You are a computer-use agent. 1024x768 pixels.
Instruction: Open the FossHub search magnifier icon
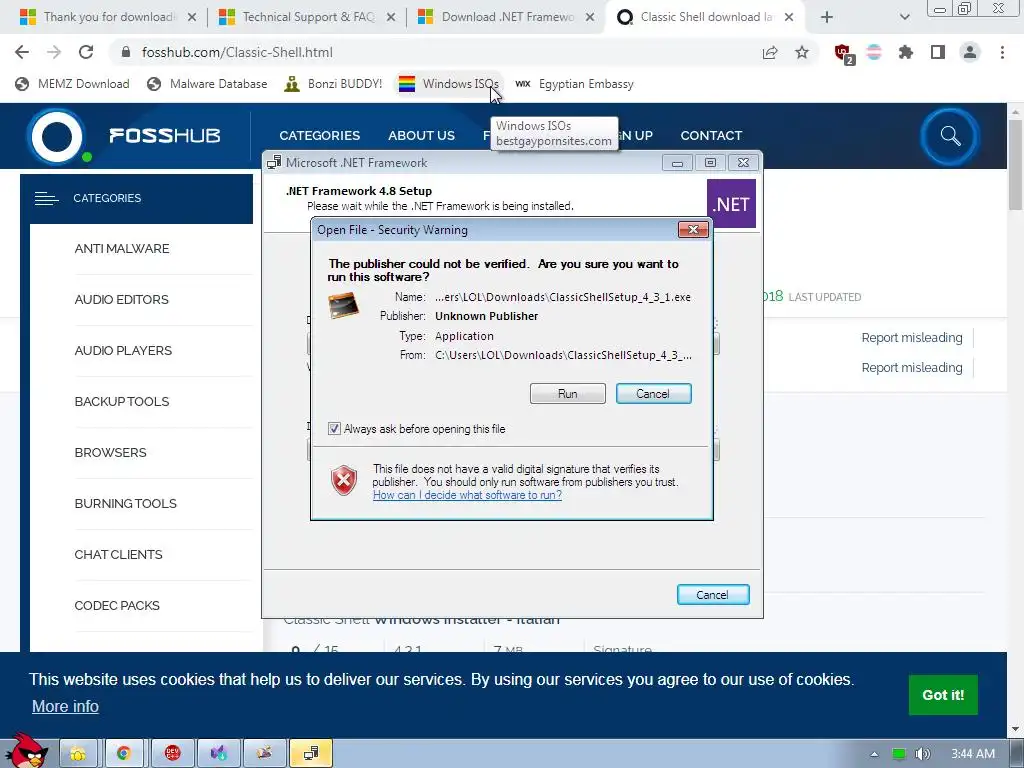pyautogui.click(x=950, y=136)
